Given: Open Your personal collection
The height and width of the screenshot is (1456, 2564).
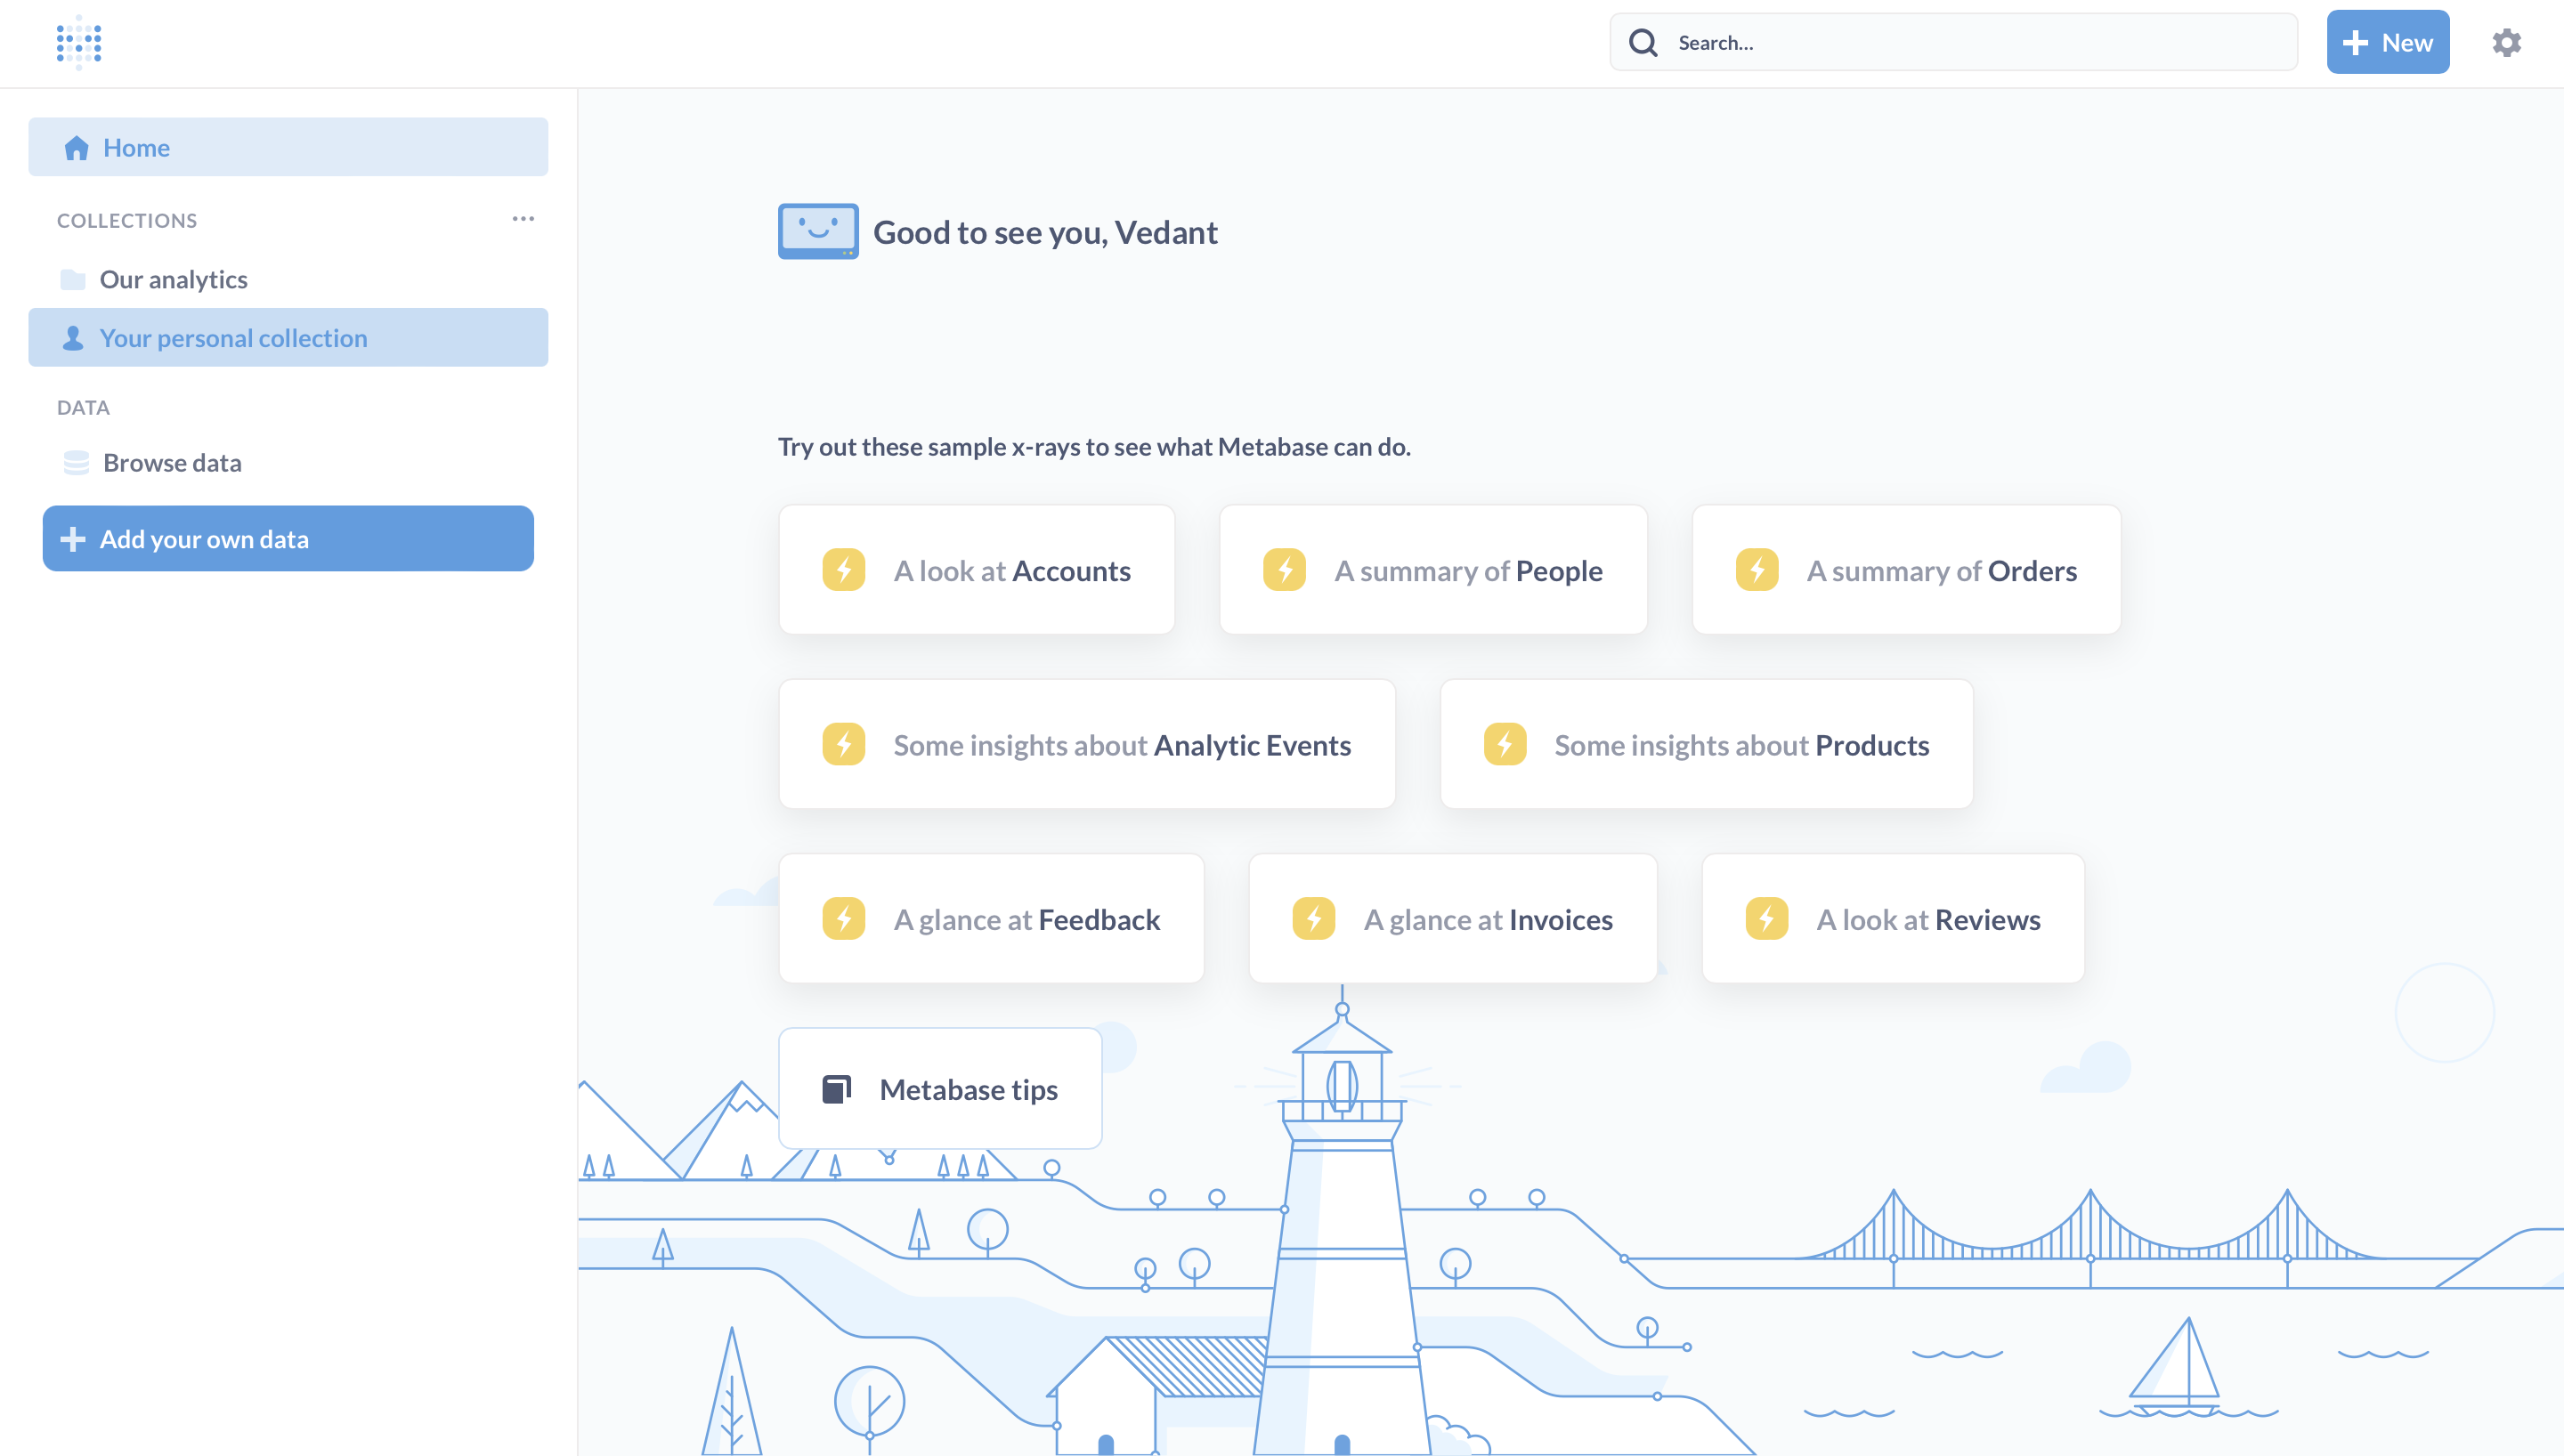Looking at the screenshot, I should click(x=288, y=338).
